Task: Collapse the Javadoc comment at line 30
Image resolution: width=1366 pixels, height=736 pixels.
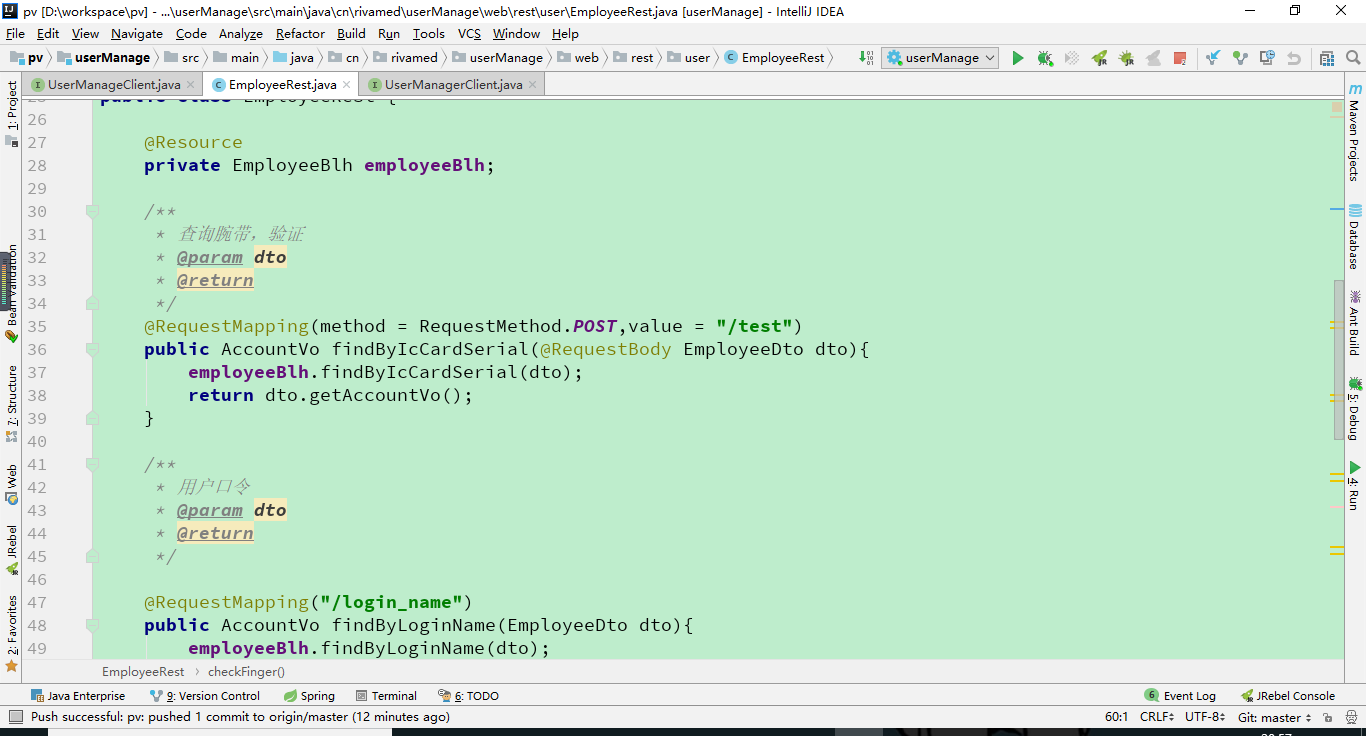Action: (x=92, y=211)
